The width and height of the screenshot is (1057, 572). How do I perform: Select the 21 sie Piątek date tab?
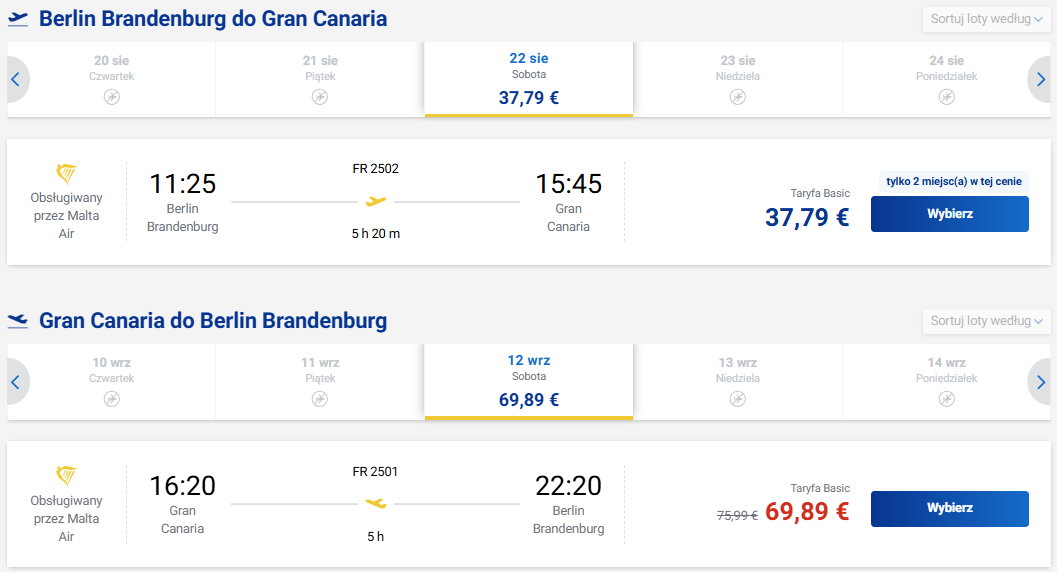[x=320, y=80]
